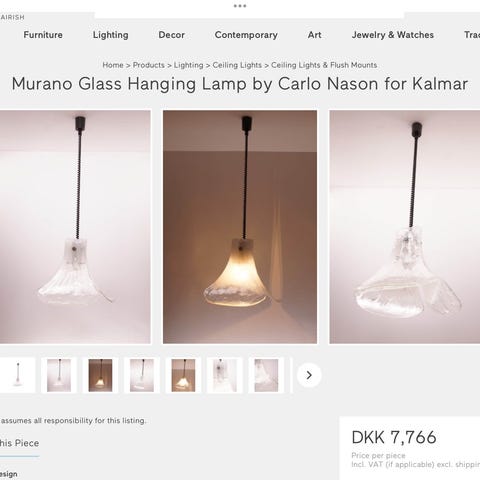Select the first white-background lamp thumbnail

[18, 375]
